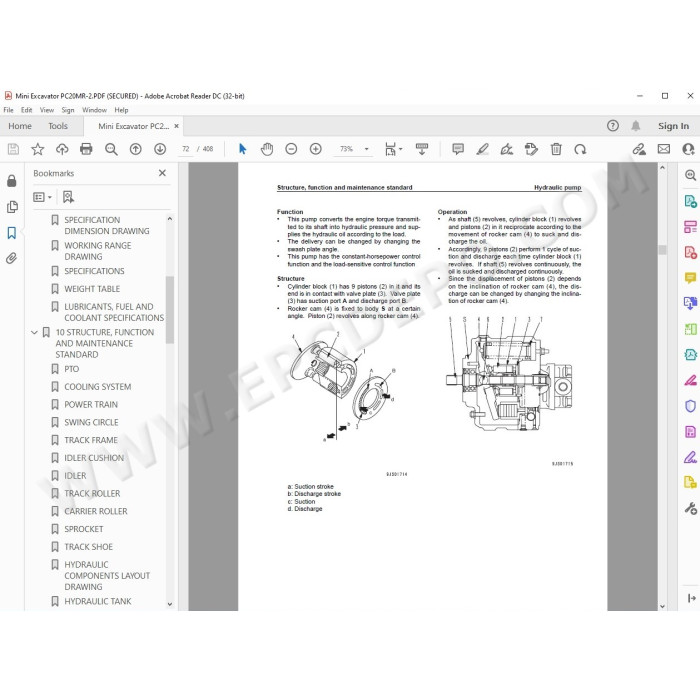Viewport: 700px width, 700px height.
Task: Share a link to the file
Action: pyautogui.click(x=639, y=149)
